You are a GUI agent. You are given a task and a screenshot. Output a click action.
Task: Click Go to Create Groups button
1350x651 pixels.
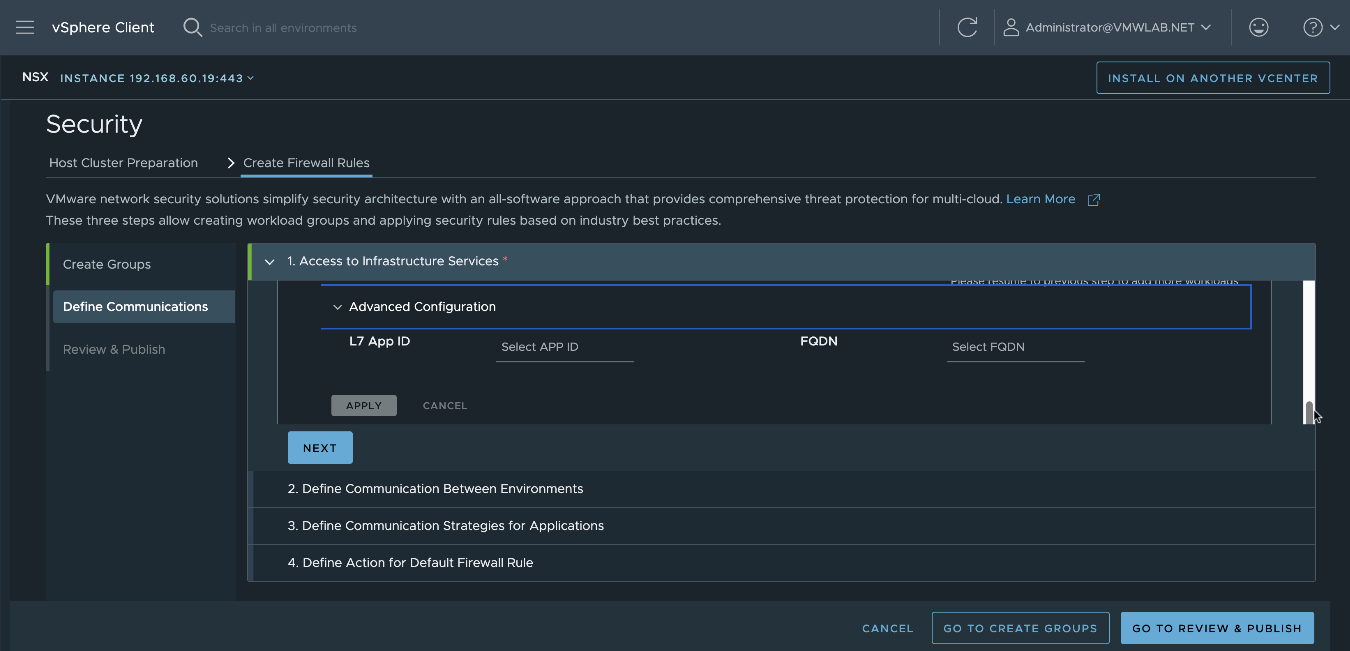point(1020,628)
